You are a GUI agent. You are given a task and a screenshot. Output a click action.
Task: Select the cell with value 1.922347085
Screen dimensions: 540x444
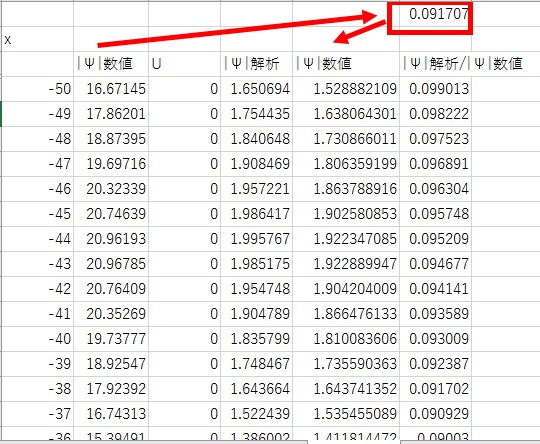(346, 239)
